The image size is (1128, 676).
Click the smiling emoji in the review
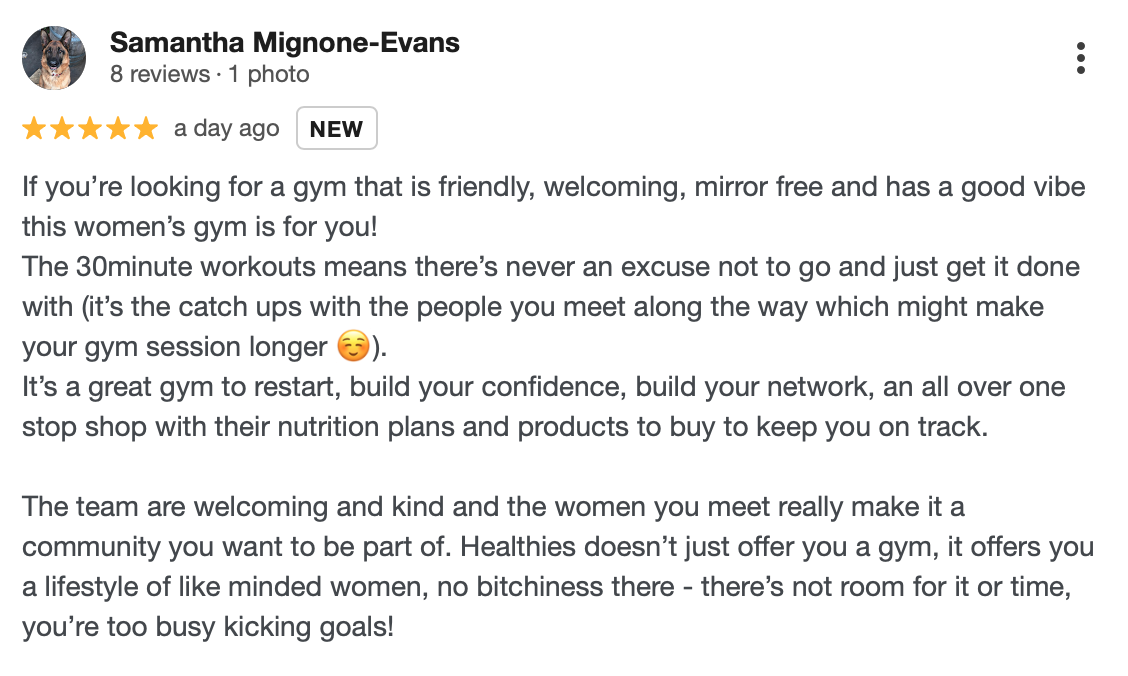click(x=349, y=348)
